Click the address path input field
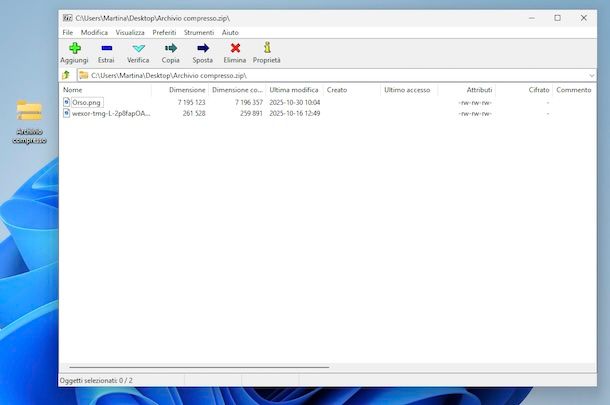The image size is (610, 405). (x=337, y=75)
